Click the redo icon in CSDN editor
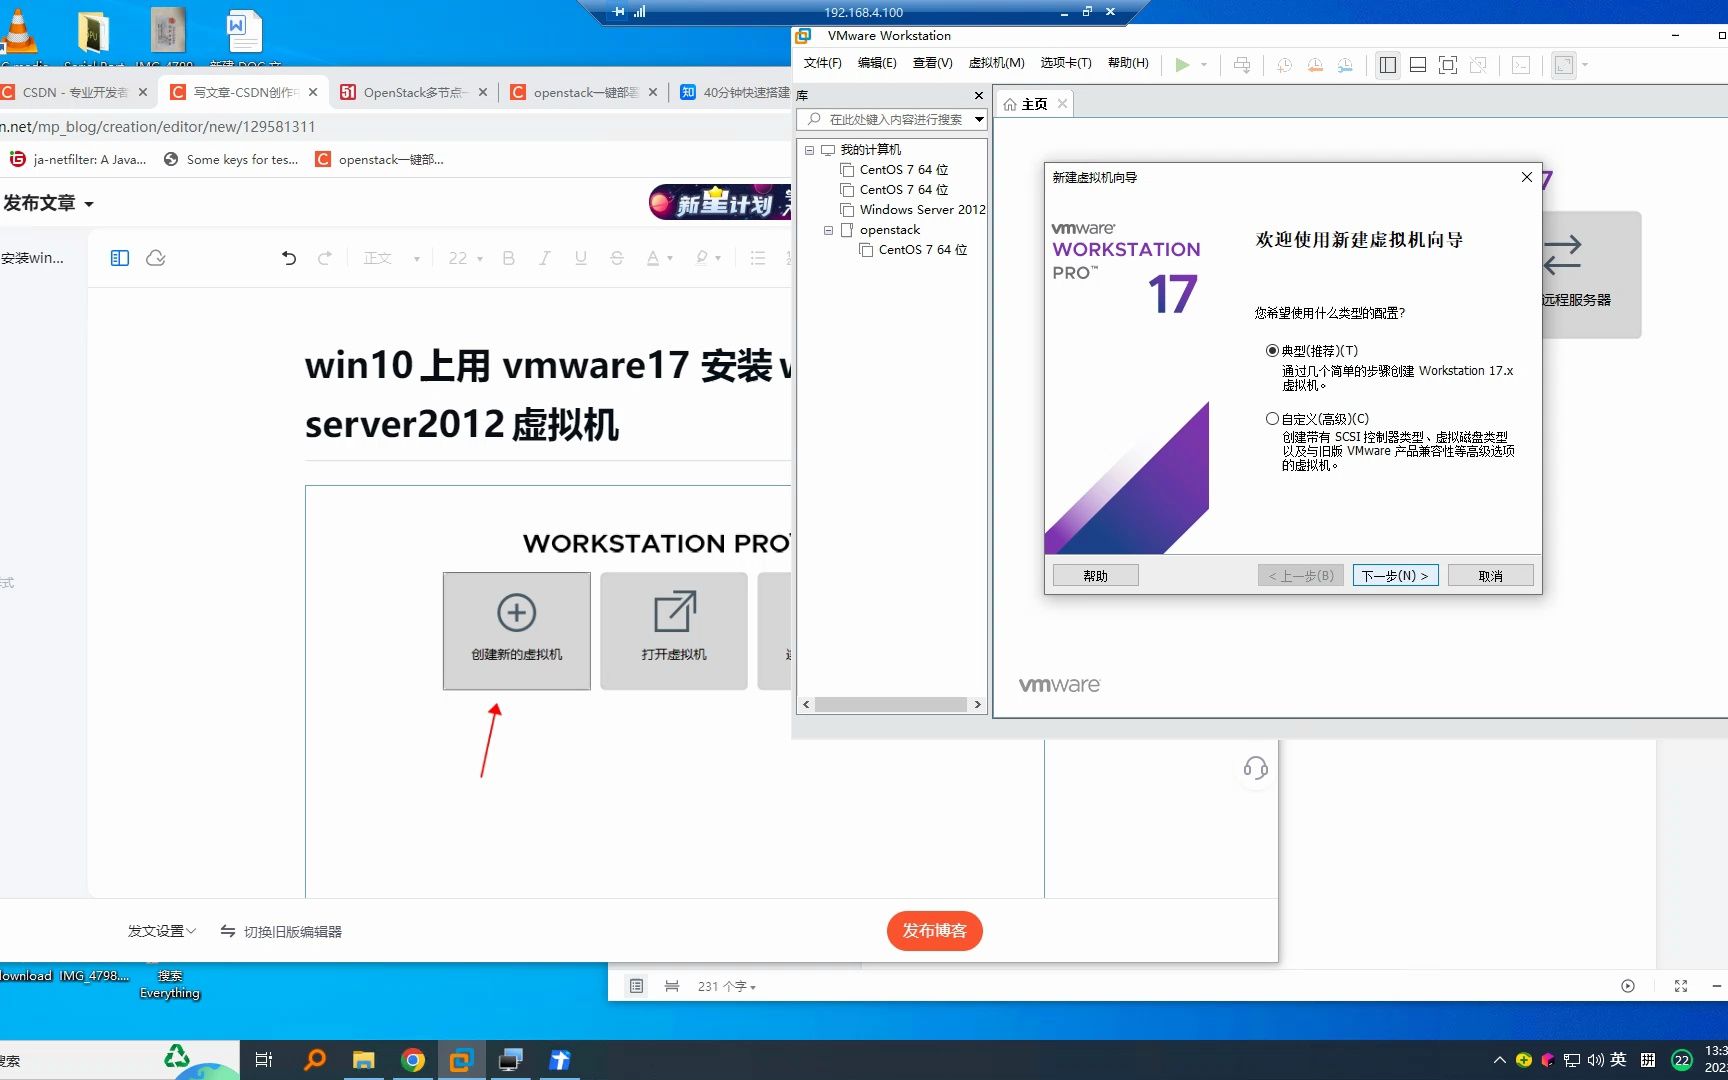 (x=325, y=258)
